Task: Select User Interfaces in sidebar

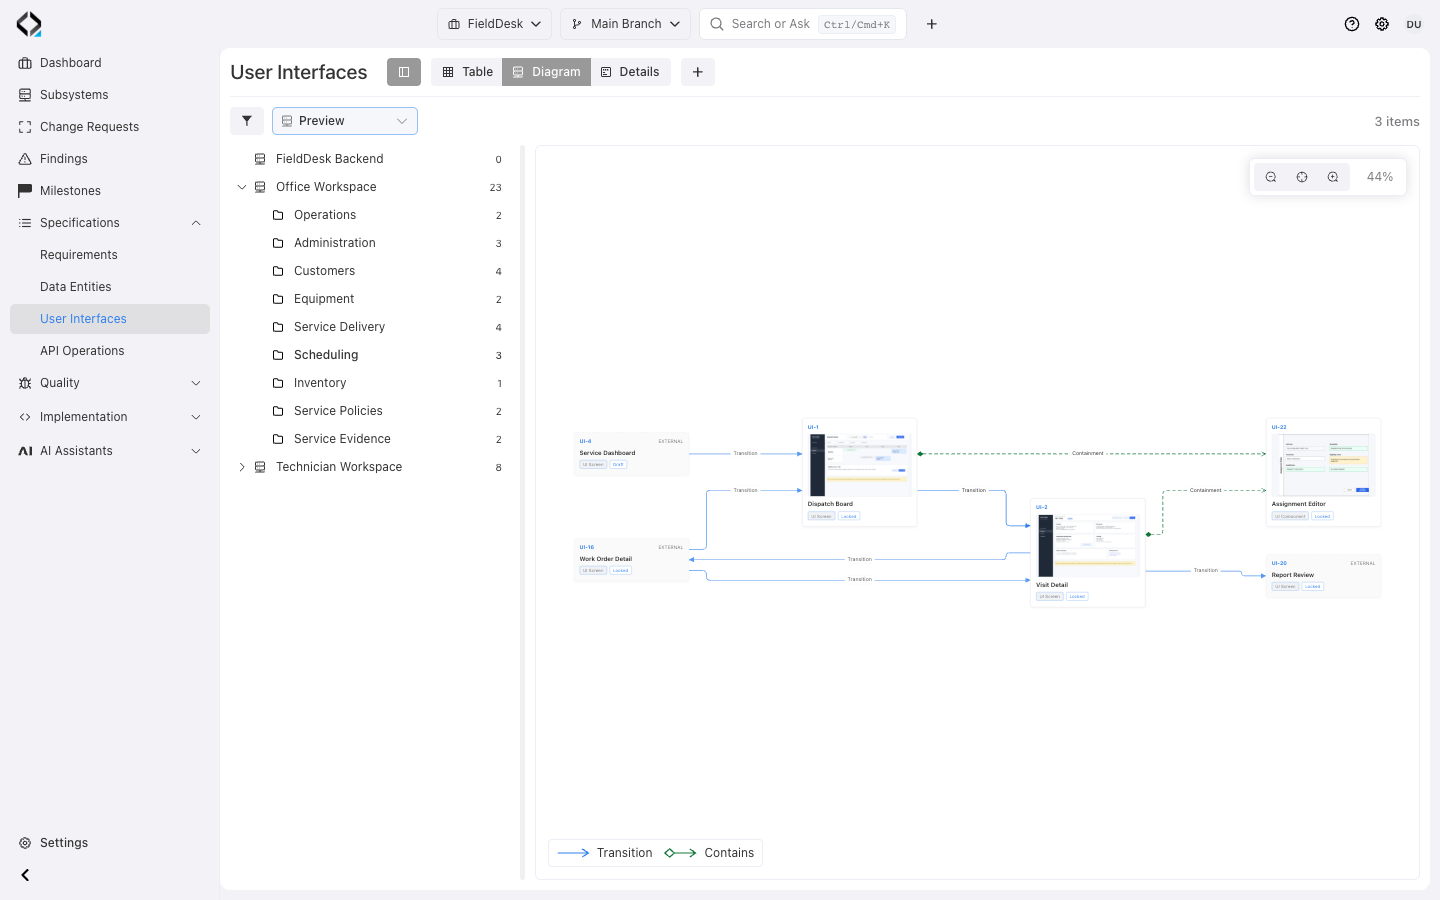Action: [x=110, y=319]
